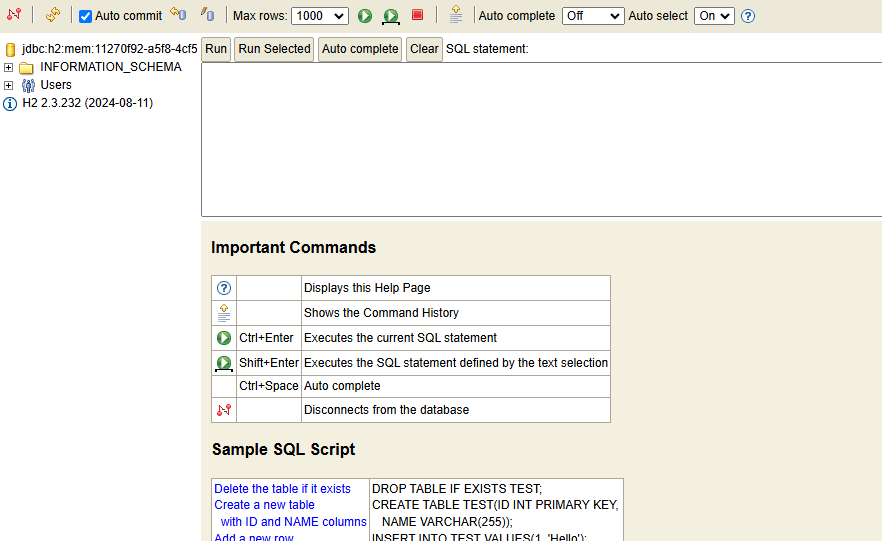Click the Auto complete button above the editor
The width and height of the screenshot is (882, 541).
click(360, 49)
